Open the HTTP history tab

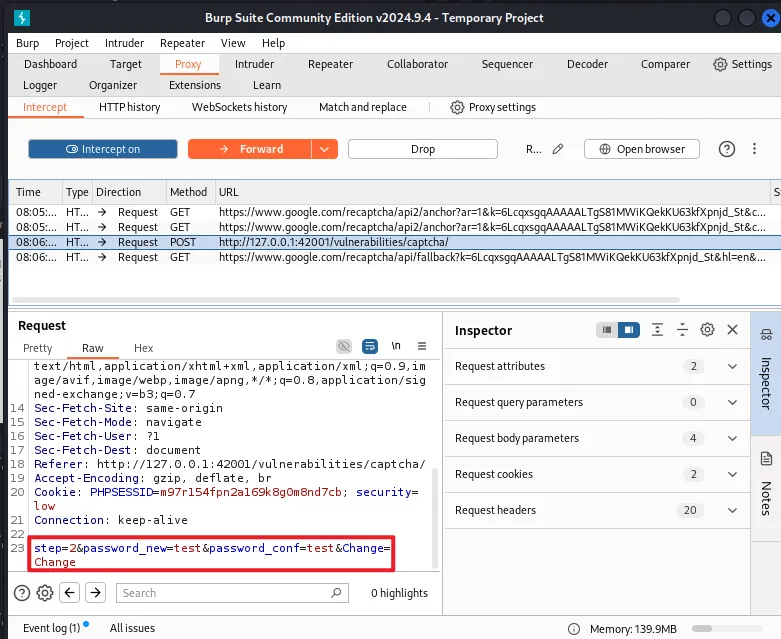click(x=130, y=107)
